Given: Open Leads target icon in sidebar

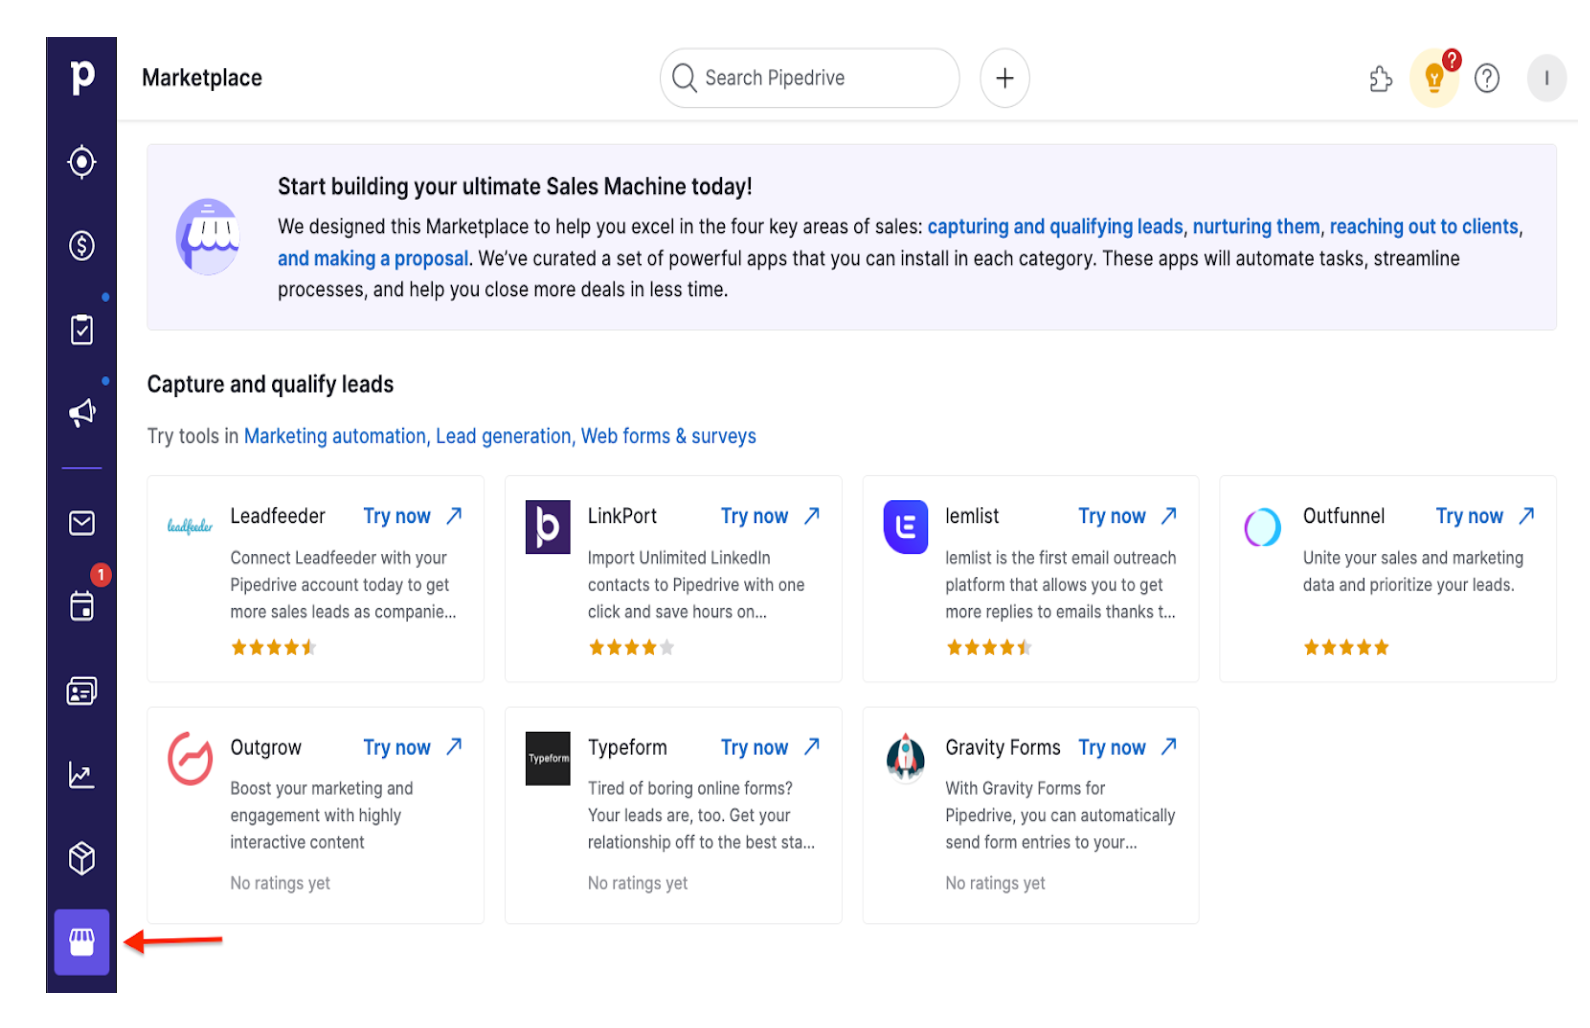Looking at the screenshot, I should pyautogui.click(x=82, y=162).
